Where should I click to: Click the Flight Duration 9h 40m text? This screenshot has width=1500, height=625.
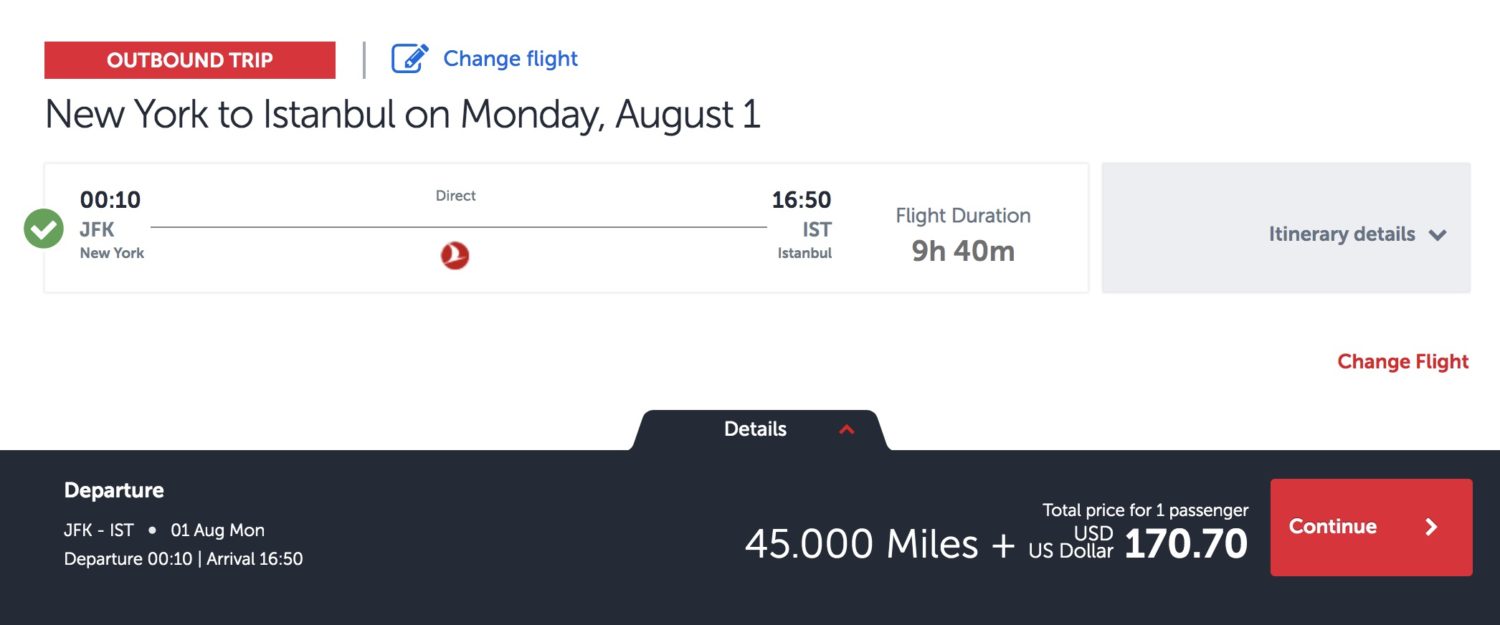coord(963,236)
